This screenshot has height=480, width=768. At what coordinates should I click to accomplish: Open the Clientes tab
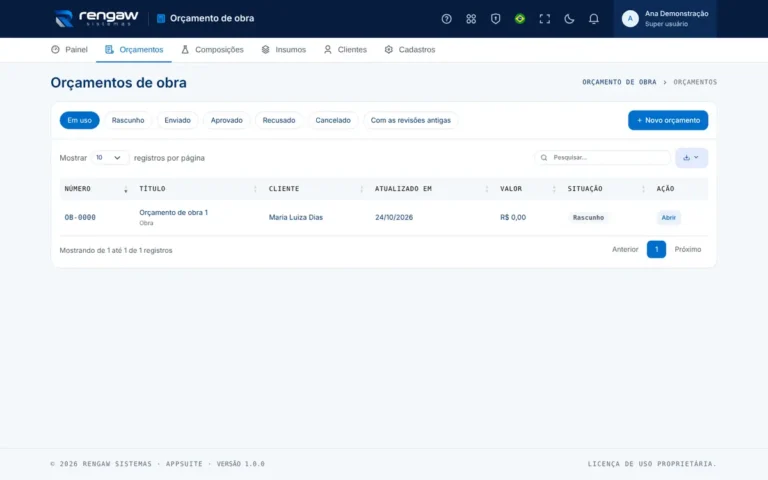(345, 49)
